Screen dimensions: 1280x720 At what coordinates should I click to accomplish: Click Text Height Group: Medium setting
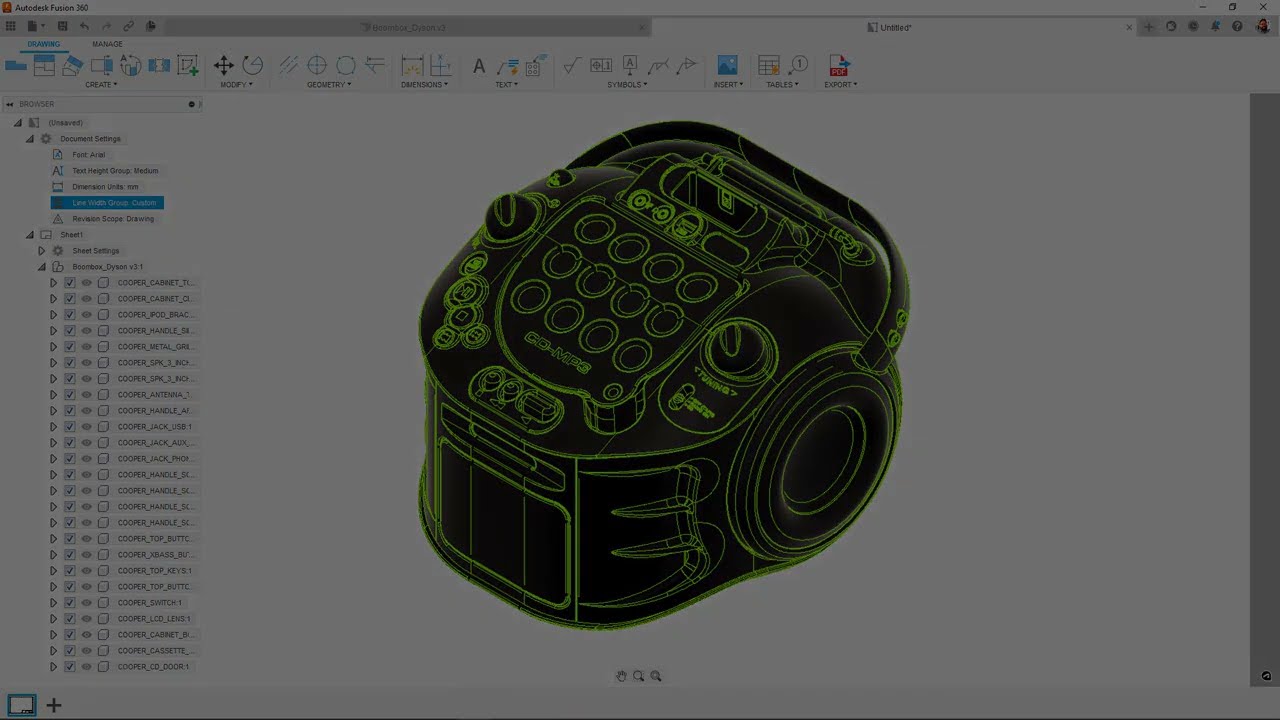tap(115, 171)
